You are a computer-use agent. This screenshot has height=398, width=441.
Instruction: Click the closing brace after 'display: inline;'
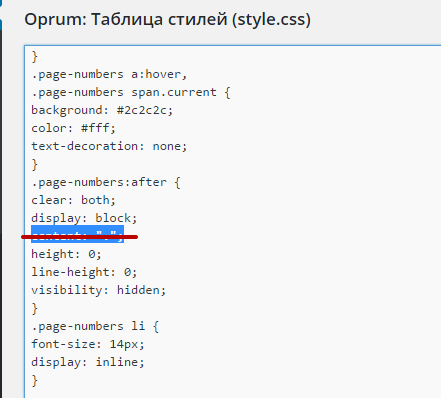click(x=35, y=380)
